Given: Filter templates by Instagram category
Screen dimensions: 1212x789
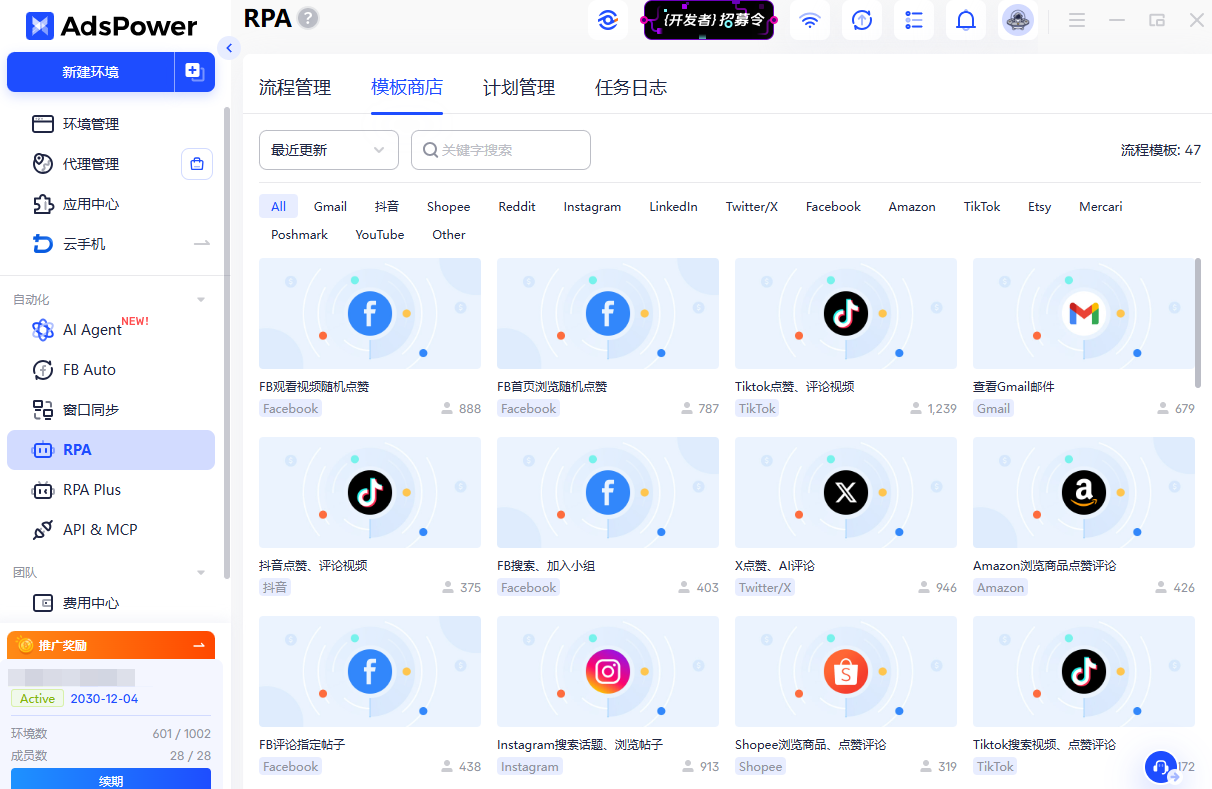Looking at the screenshot, I should click(592, 206).
